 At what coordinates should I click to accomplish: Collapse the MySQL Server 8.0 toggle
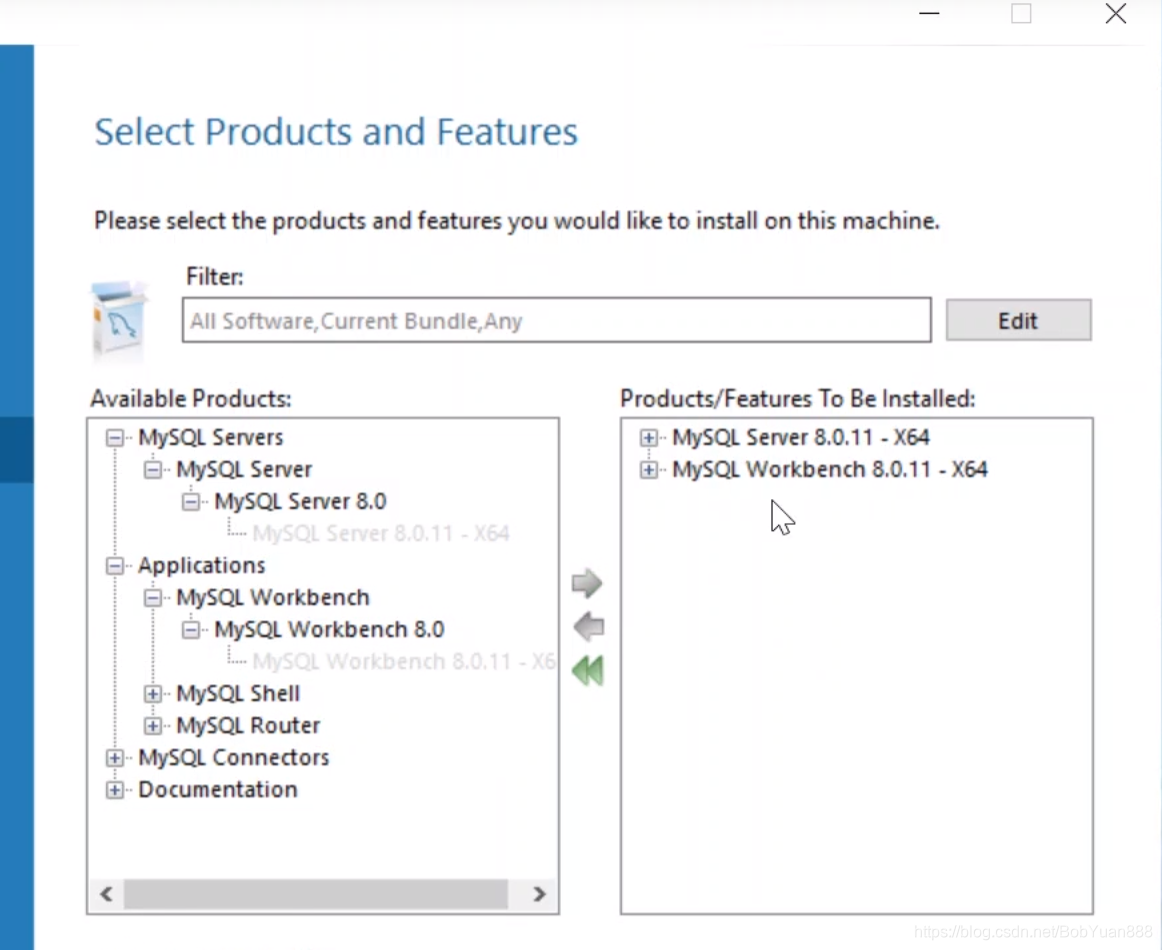click(x=190, y=502)
